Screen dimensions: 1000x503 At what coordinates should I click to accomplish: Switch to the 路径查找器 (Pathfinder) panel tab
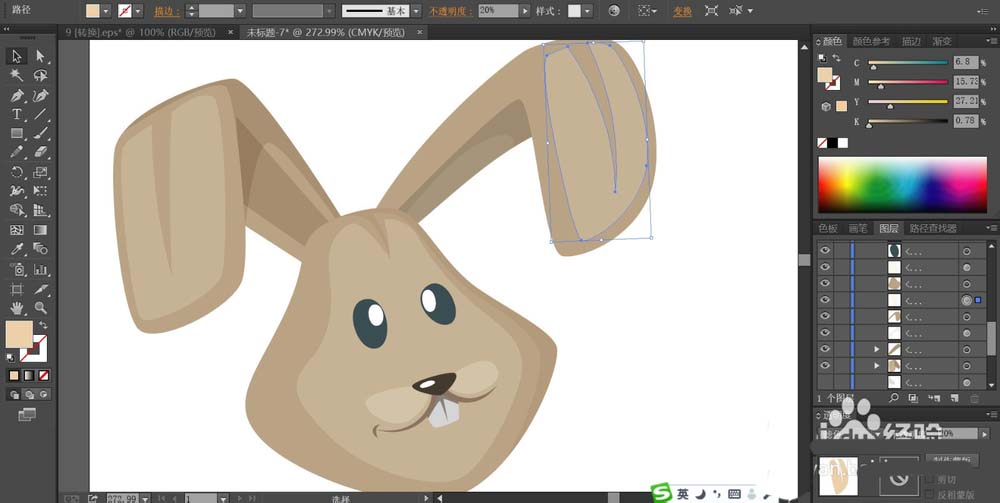(x=933, y=229)
